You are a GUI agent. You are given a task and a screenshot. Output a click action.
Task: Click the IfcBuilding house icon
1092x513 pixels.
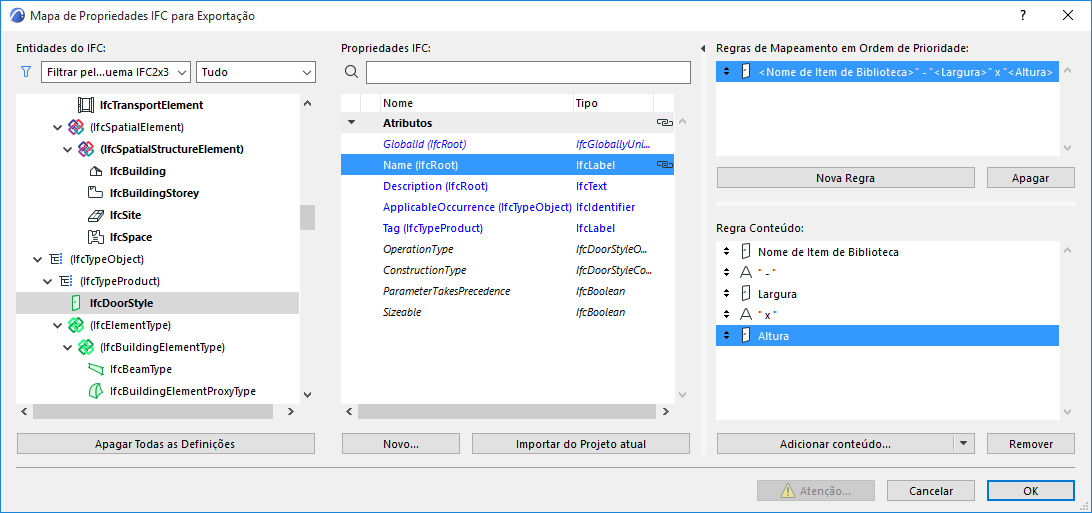[x=96, y=171]
